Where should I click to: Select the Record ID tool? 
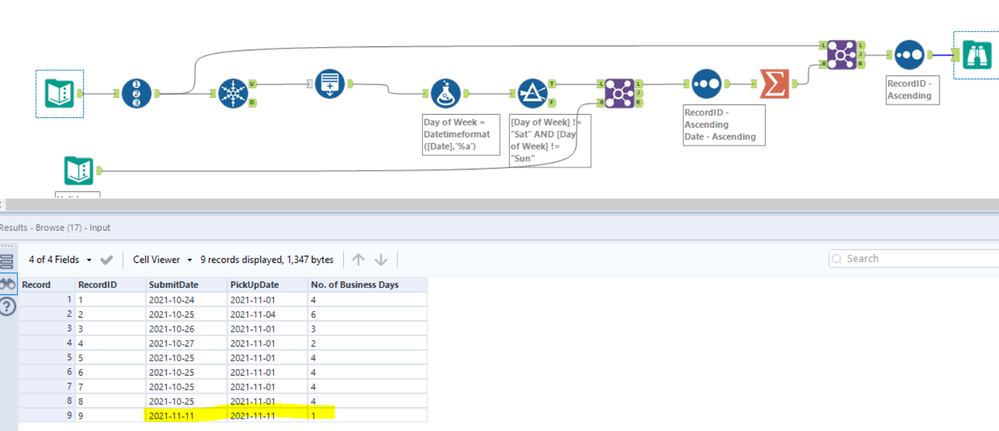click(x=136, y=94)
